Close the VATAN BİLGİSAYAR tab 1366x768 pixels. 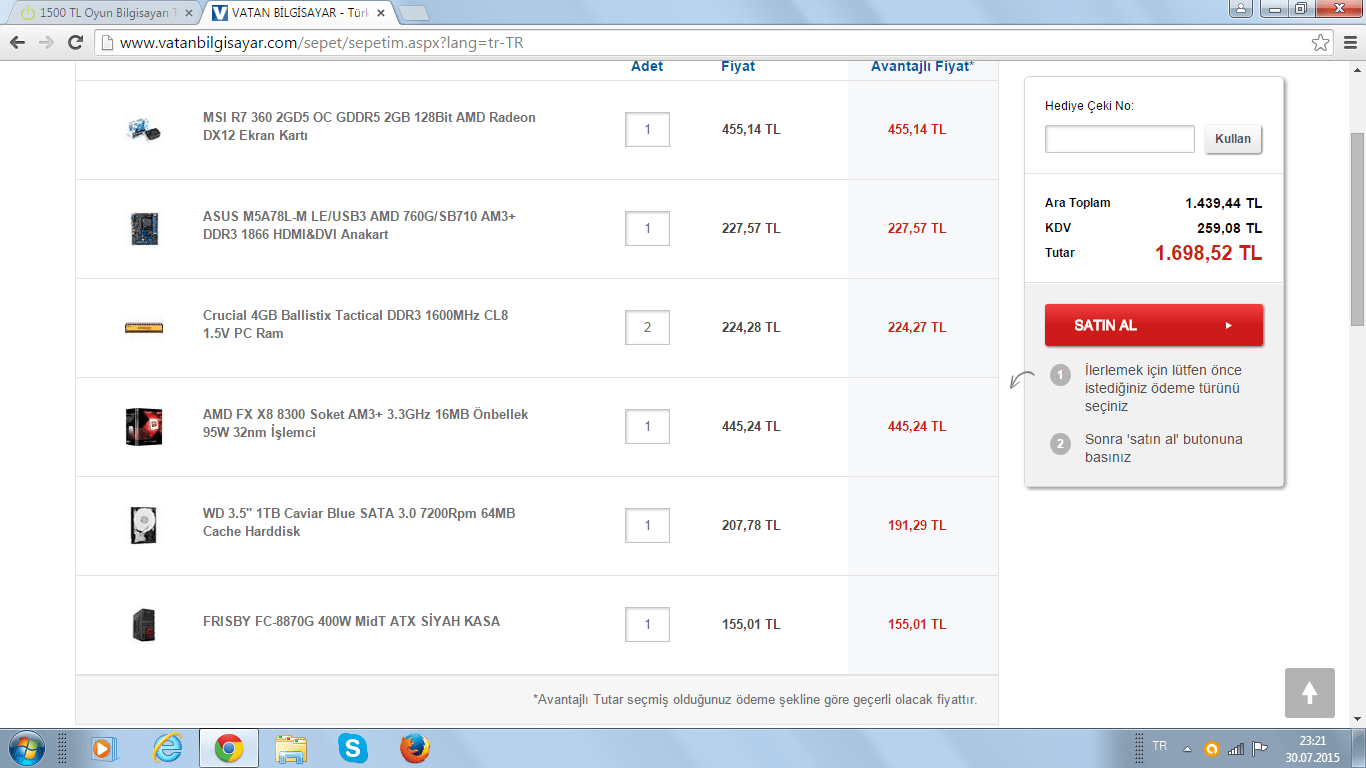click(x=380, y=13)
